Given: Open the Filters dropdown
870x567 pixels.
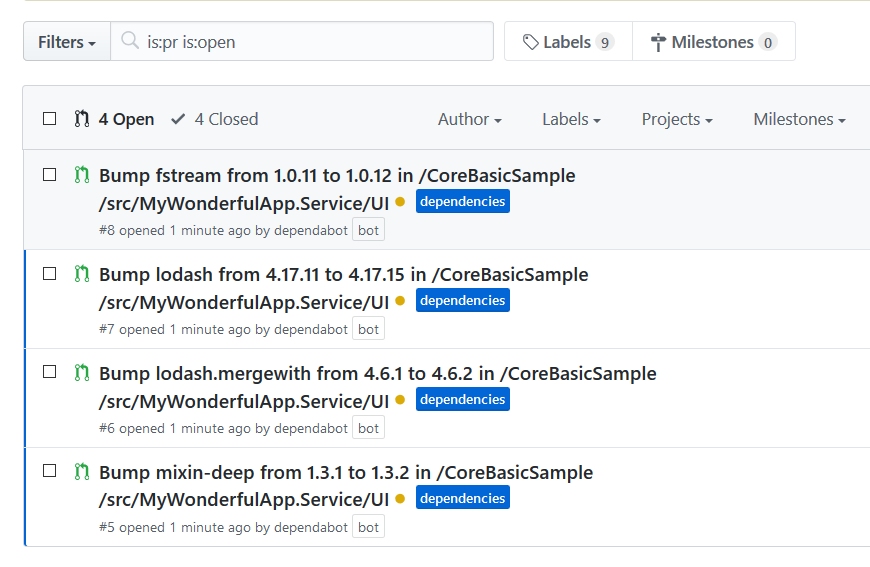Looking at the screenshot, I should point(67,42).
